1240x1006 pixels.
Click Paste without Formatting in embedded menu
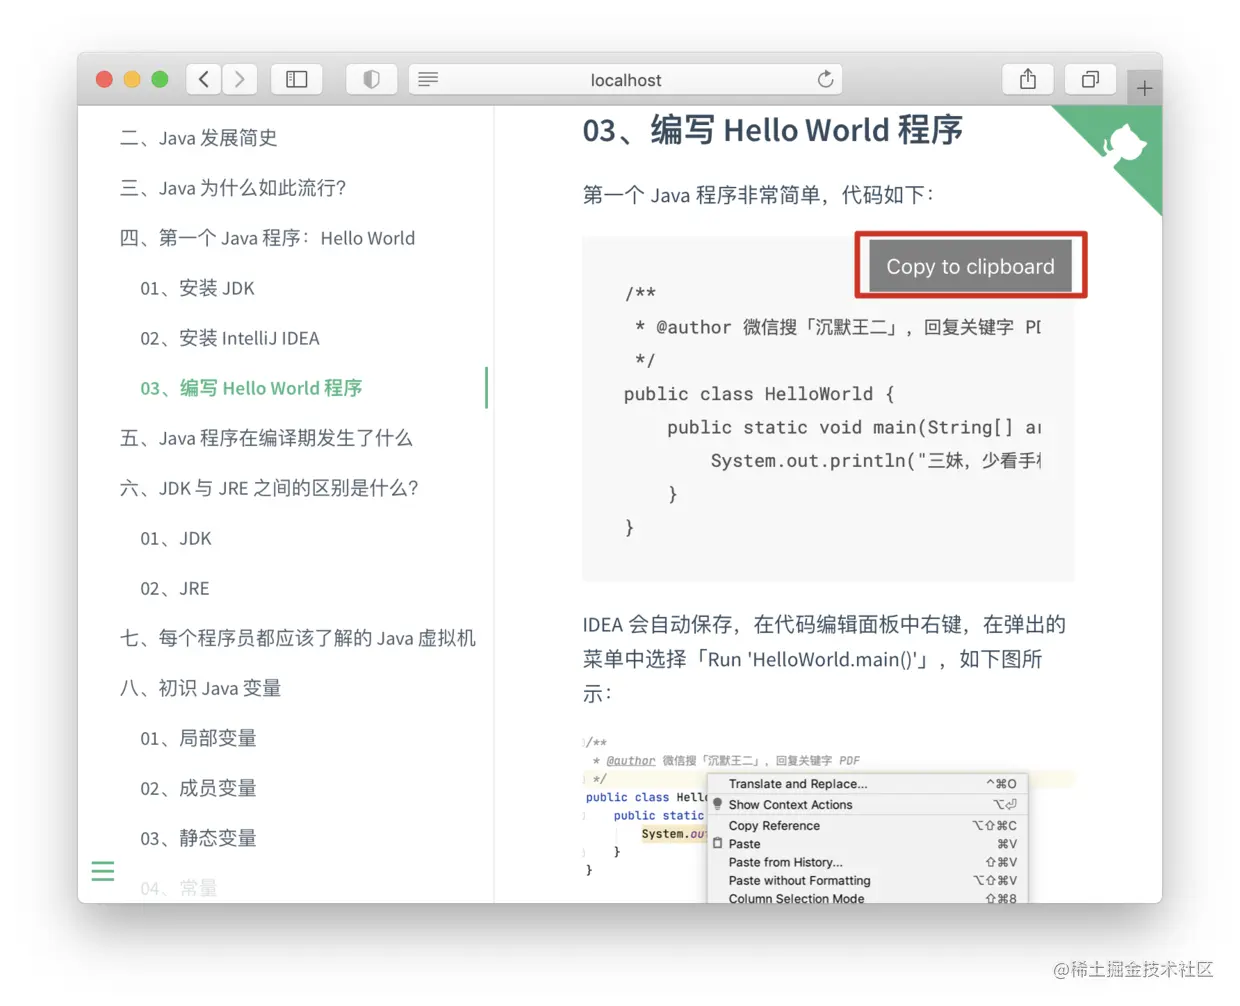tap(799, 881)
